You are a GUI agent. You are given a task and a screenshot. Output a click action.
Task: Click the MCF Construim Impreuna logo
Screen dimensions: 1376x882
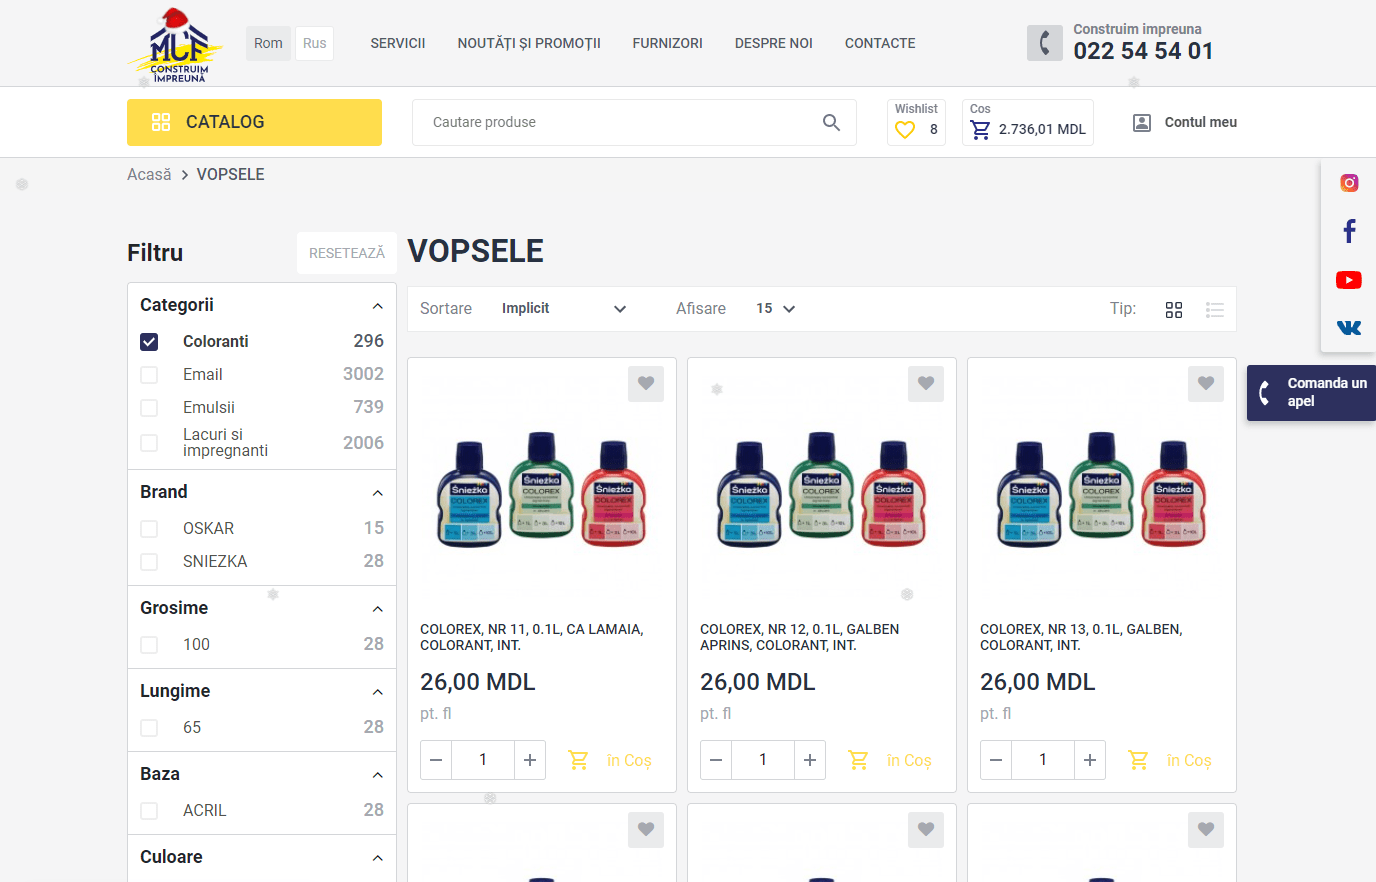(176, 45)
